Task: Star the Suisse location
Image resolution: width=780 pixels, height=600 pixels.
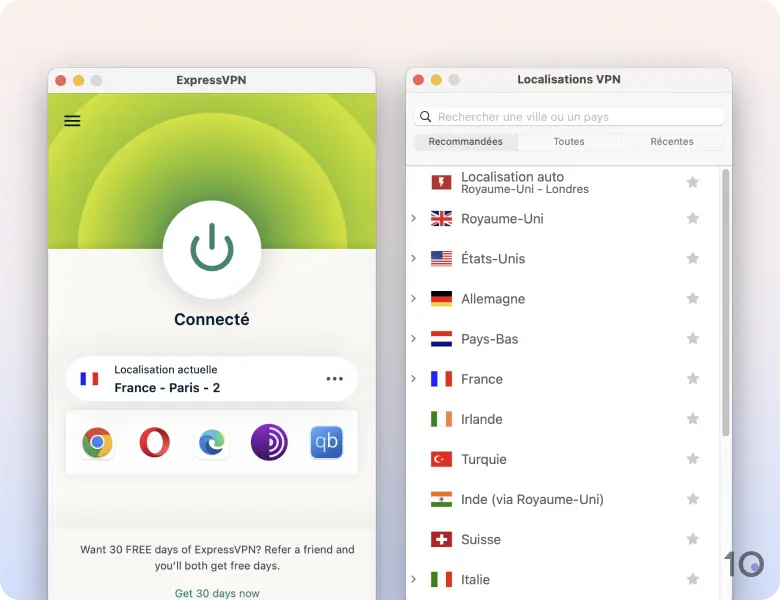Action: [x=692, y=539]
